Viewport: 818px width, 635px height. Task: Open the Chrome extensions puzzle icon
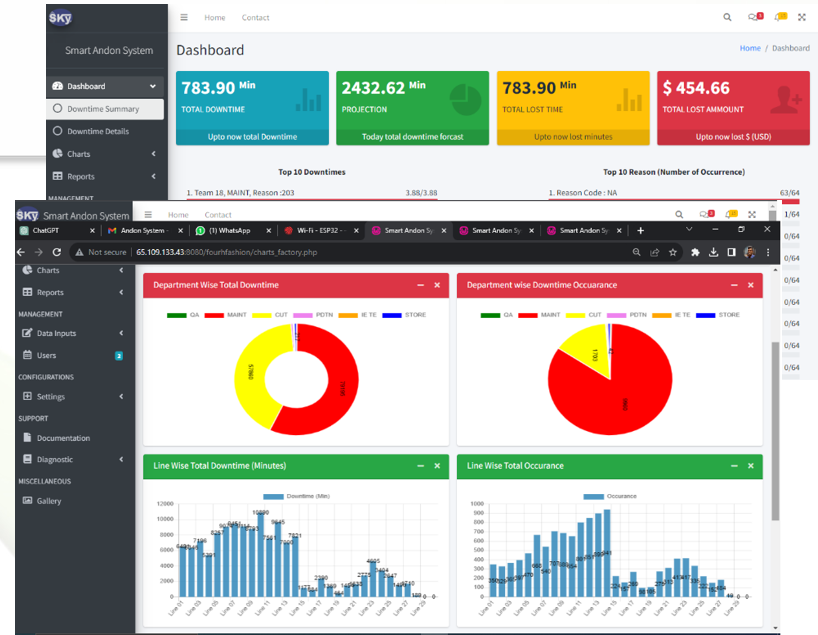[694, 252]
